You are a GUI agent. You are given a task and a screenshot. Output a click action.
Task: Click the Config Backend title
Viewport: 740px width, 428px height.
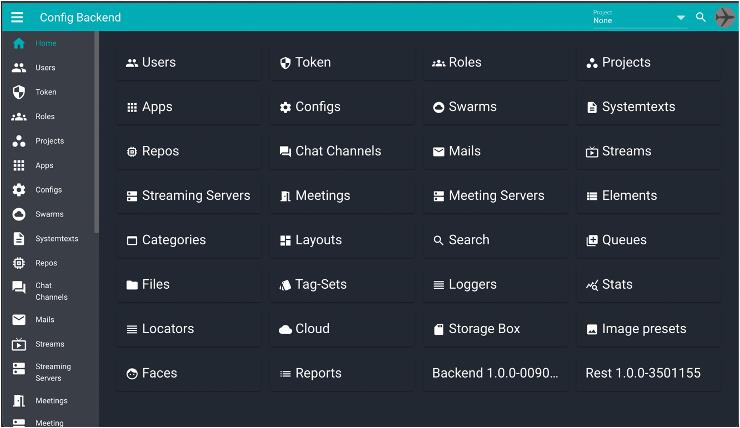pyautogui.click(x=80, y=17)
